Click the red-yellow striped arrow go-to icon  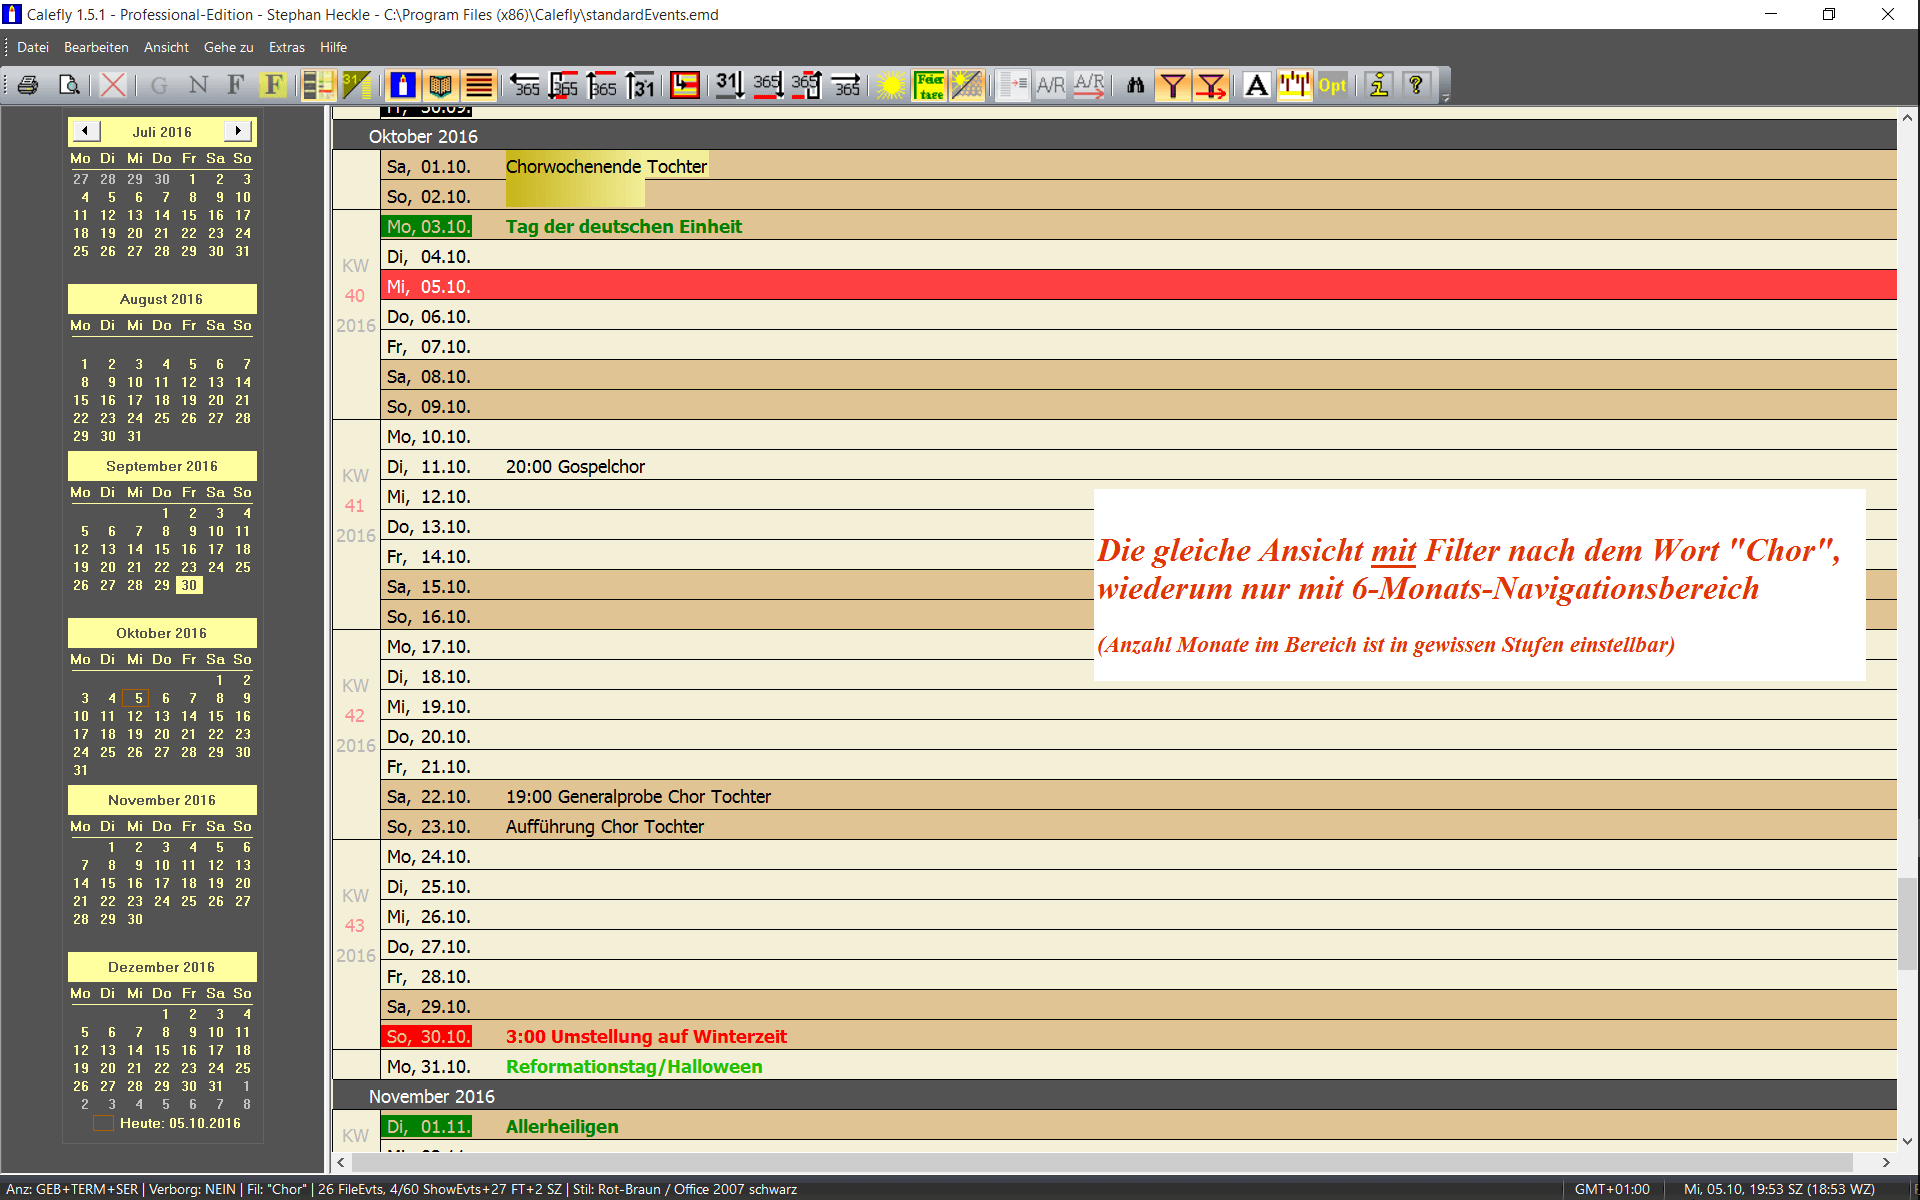click(x=685, y=85)
